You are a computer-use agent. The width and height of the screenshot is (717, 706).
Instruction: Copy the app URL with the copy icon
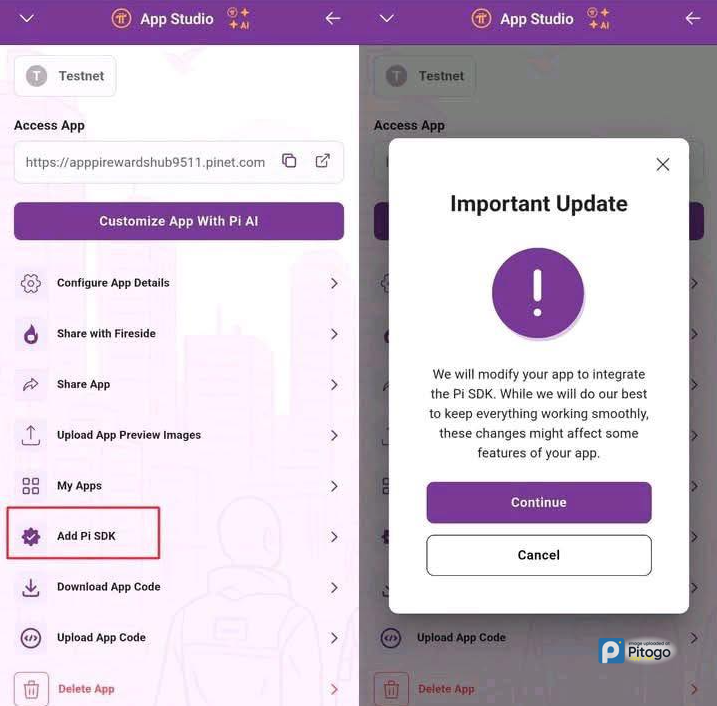[289, 161]
